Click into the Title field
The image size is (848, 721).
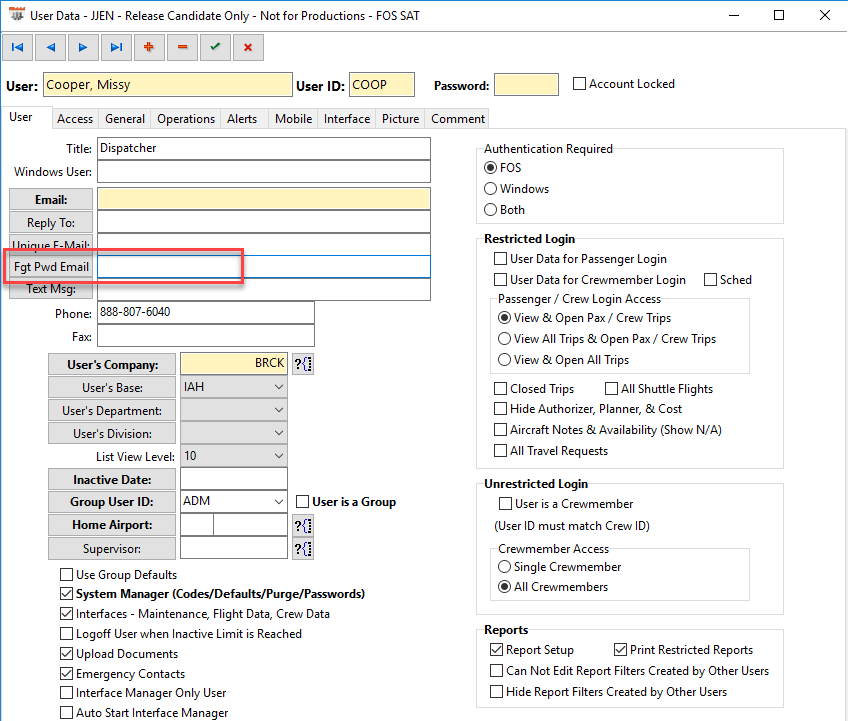click(x=264, y=148)
